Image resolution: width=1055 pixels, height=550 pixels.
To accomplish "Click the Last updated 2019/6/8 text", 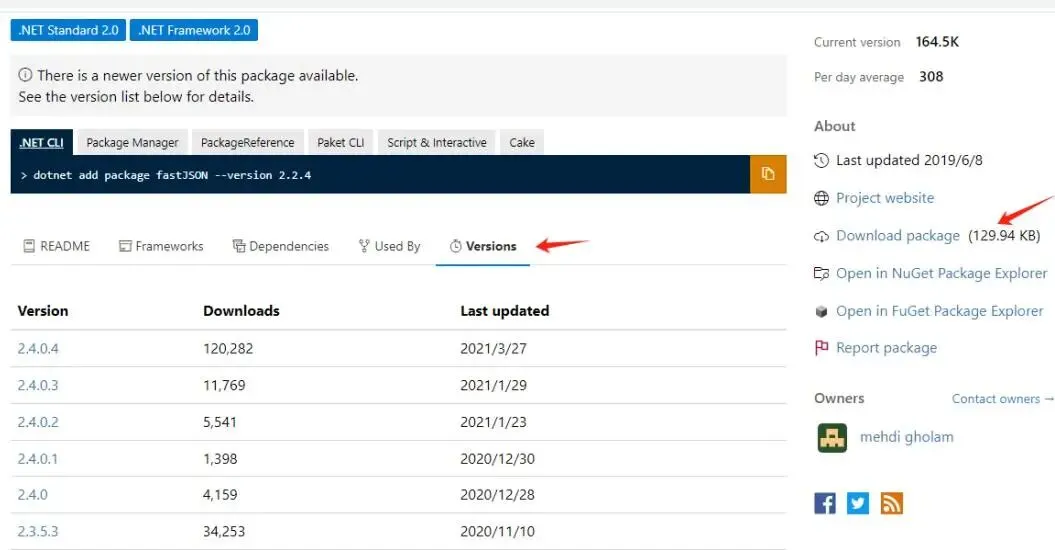I will [x=909, y=160].
